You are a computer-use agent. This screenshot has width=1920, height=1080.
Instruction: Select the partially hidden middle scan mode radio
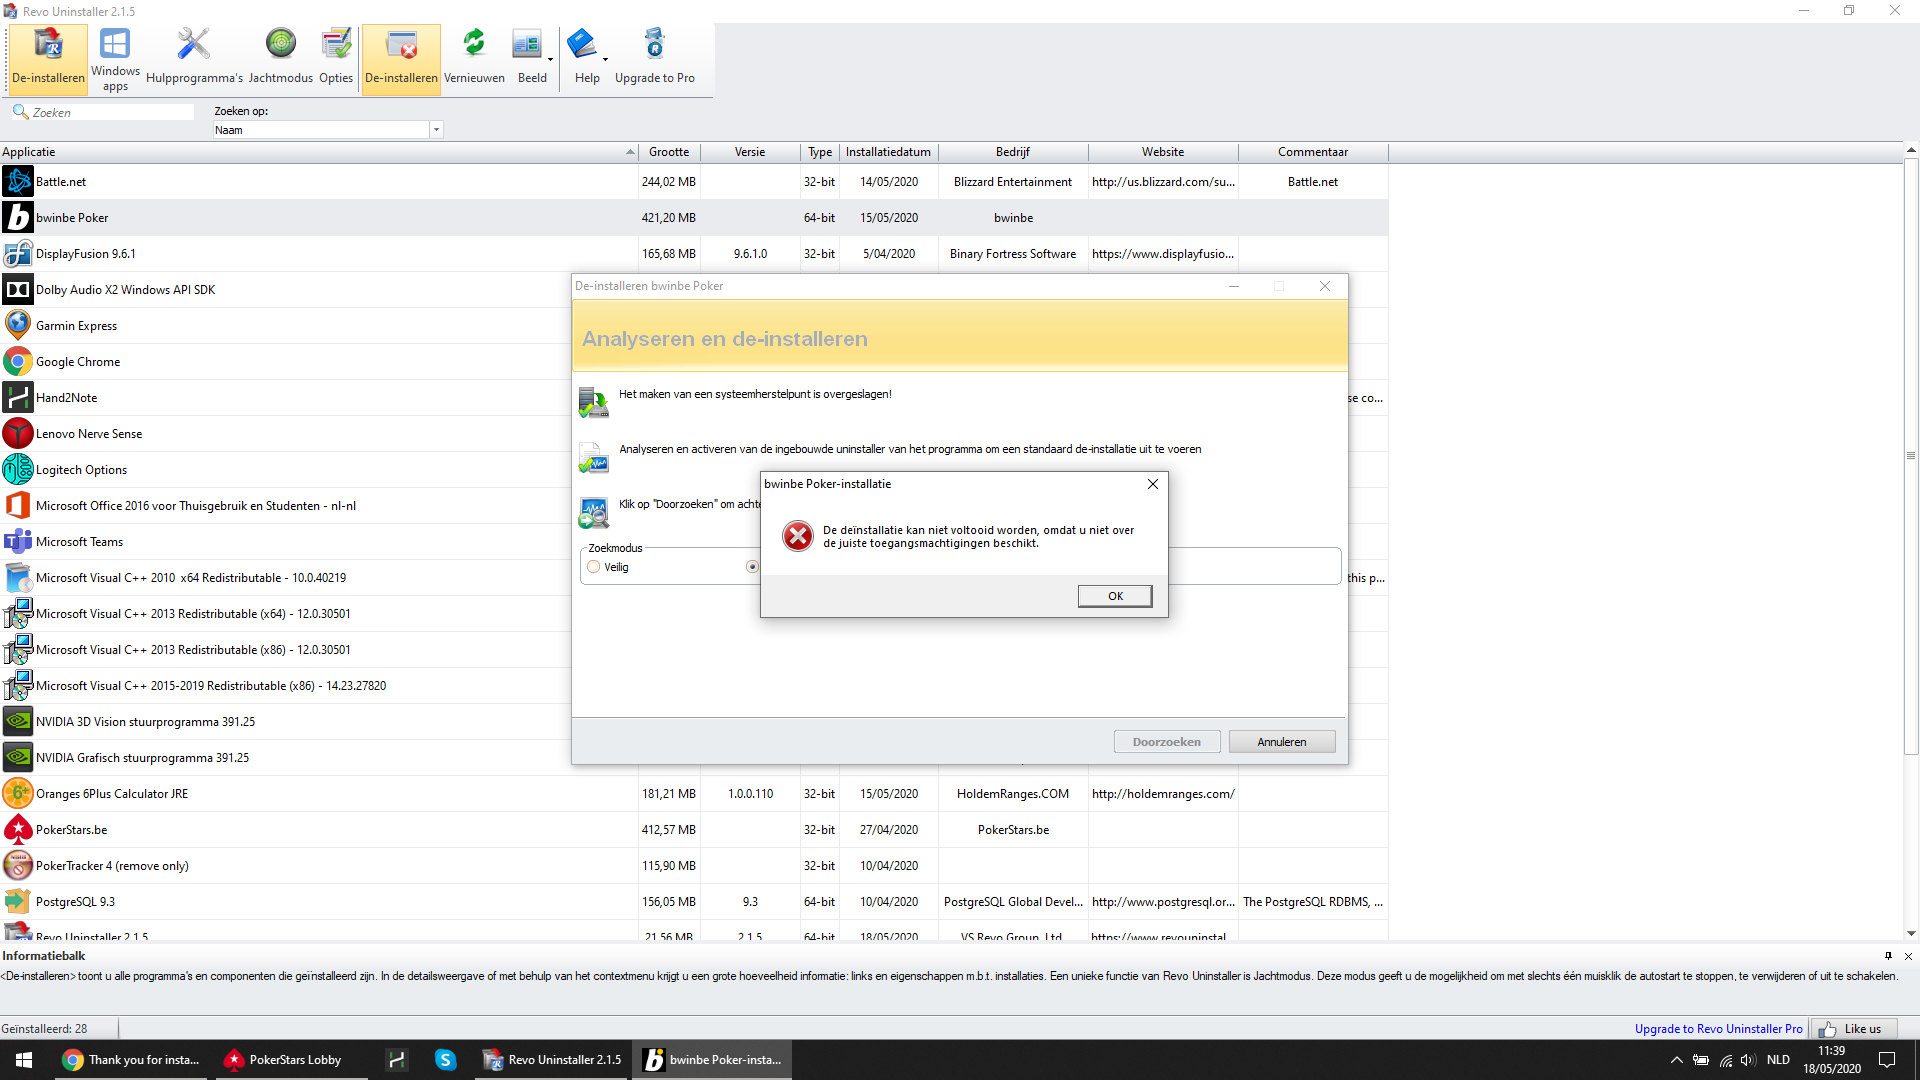[752, 567]
